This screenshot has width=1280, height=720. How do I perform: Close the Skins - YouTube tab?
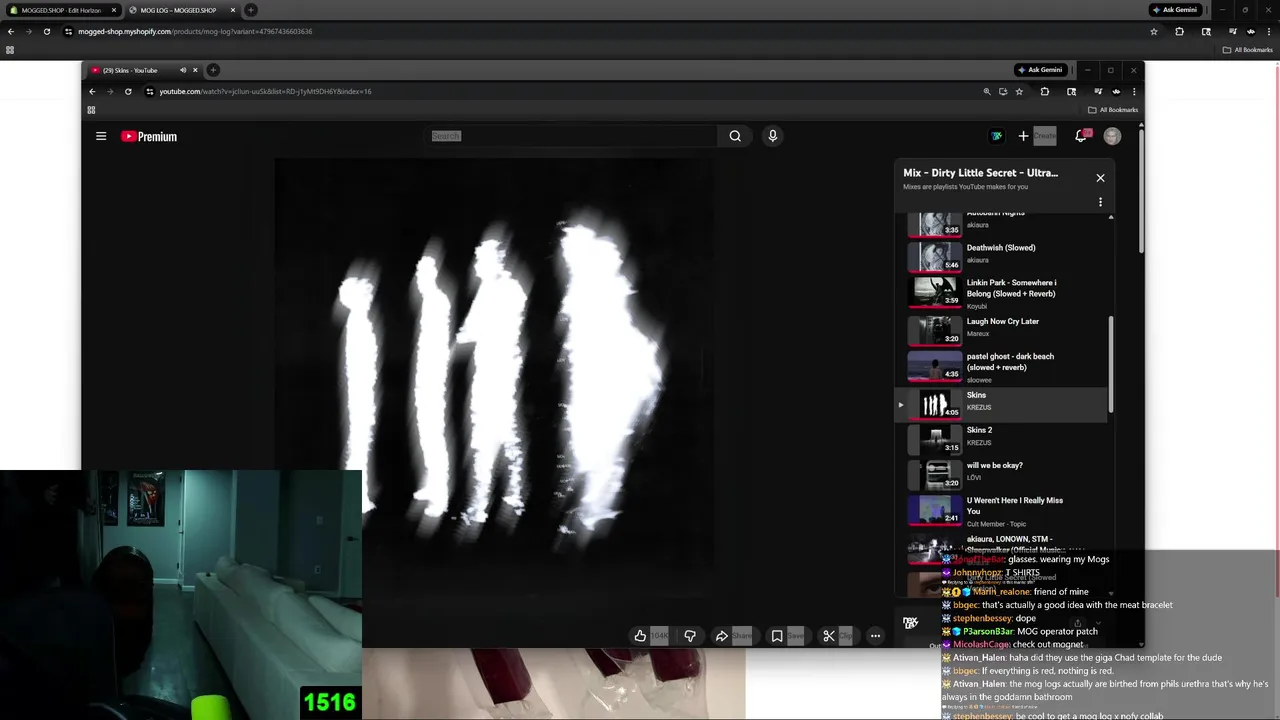coord(195,70)
